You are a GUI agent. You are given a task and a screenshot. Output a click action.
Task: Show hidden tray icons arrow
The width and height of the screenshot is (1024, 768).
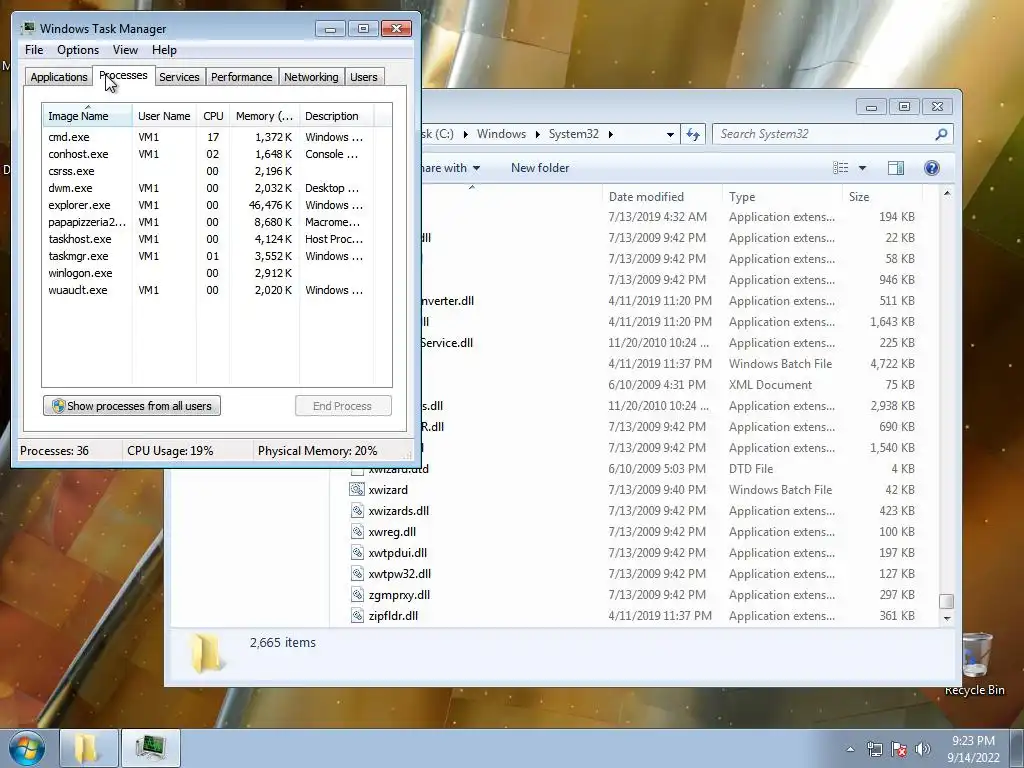[850, 749]
